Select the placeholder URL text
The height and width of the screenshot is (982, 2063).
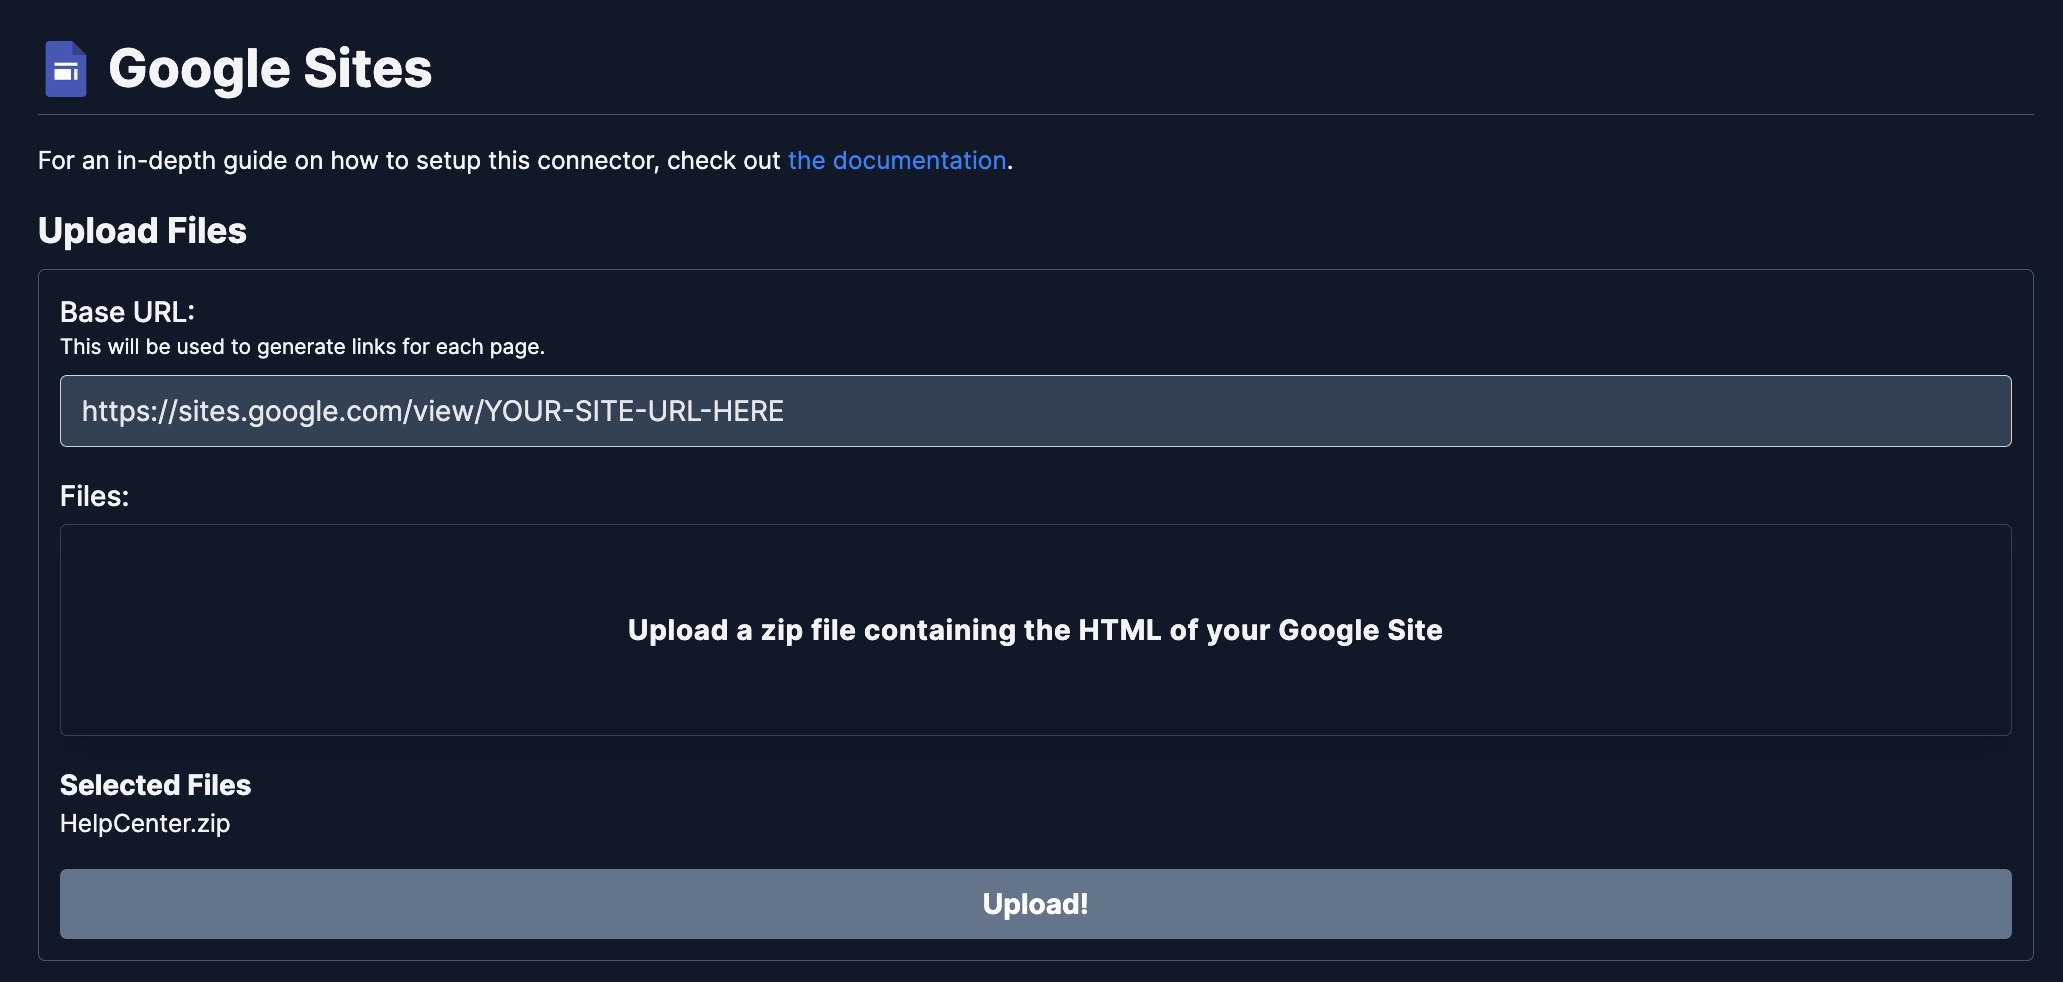(x=433, y=410)
